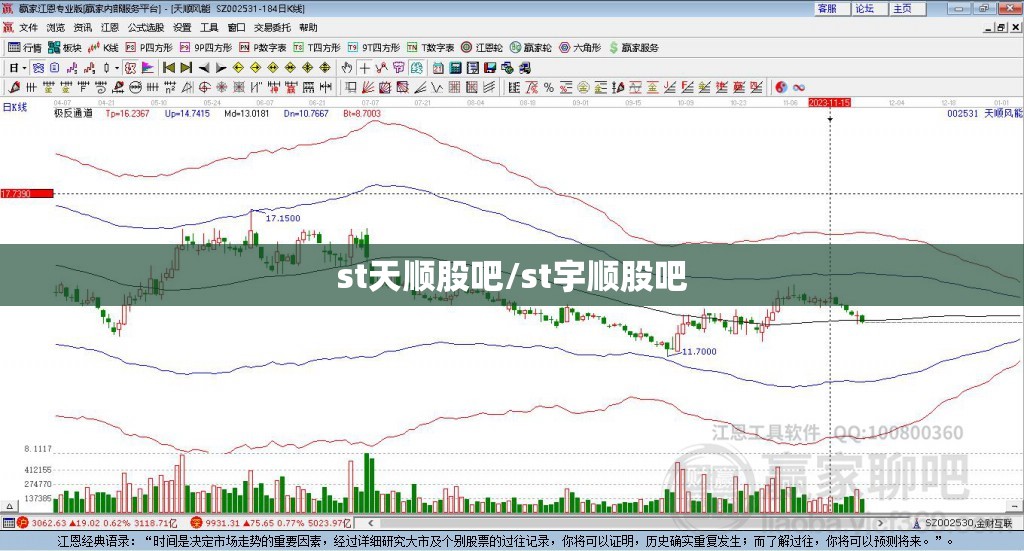This screenshot has width=1024, height=551.
Task: Select the percent % line tool
Action: (x=549, y=87)
